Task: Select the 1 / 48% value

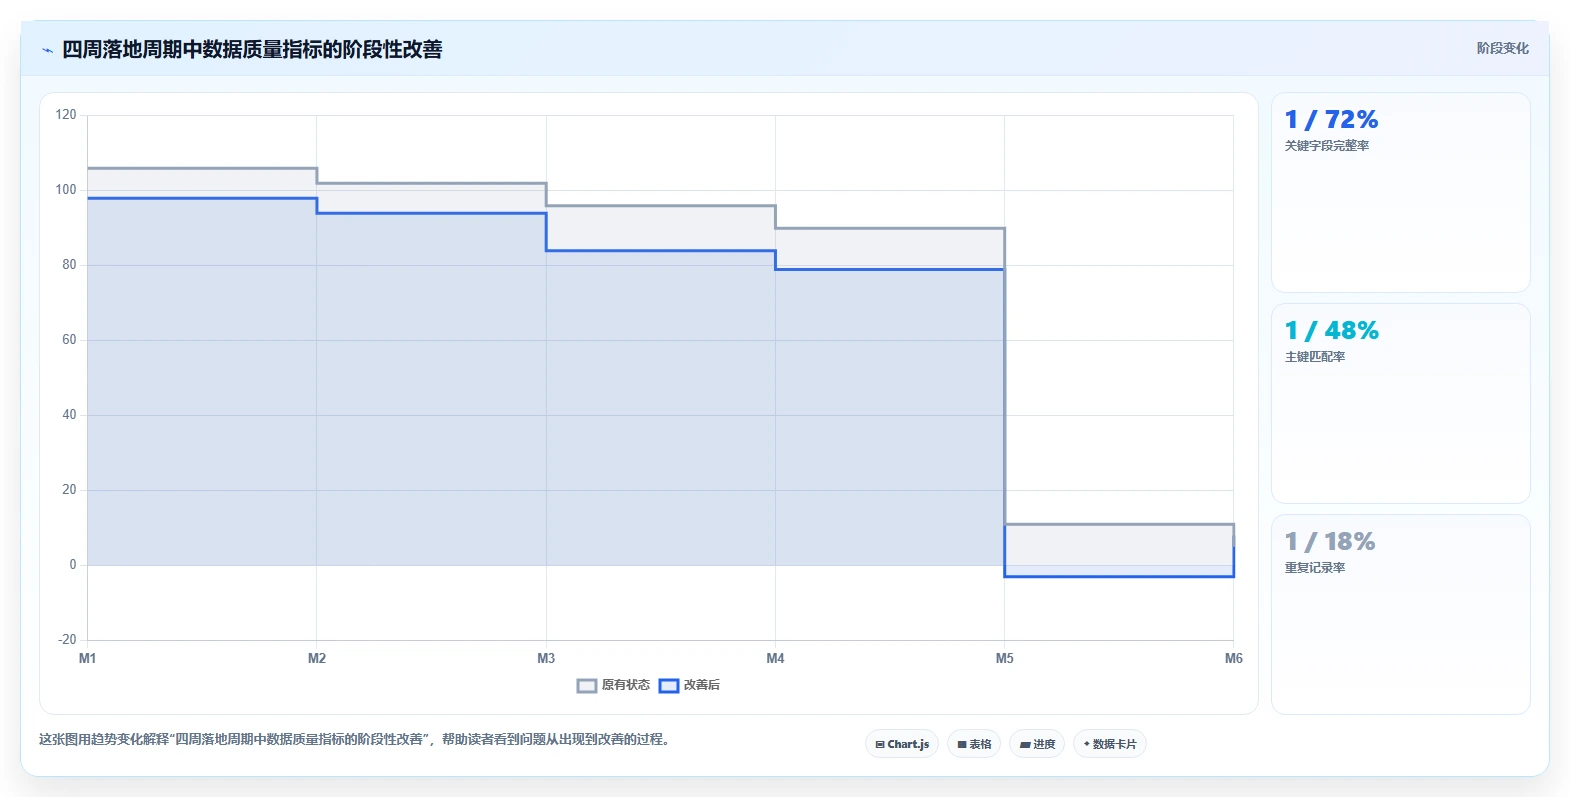Action: (x=1331, y=331)
